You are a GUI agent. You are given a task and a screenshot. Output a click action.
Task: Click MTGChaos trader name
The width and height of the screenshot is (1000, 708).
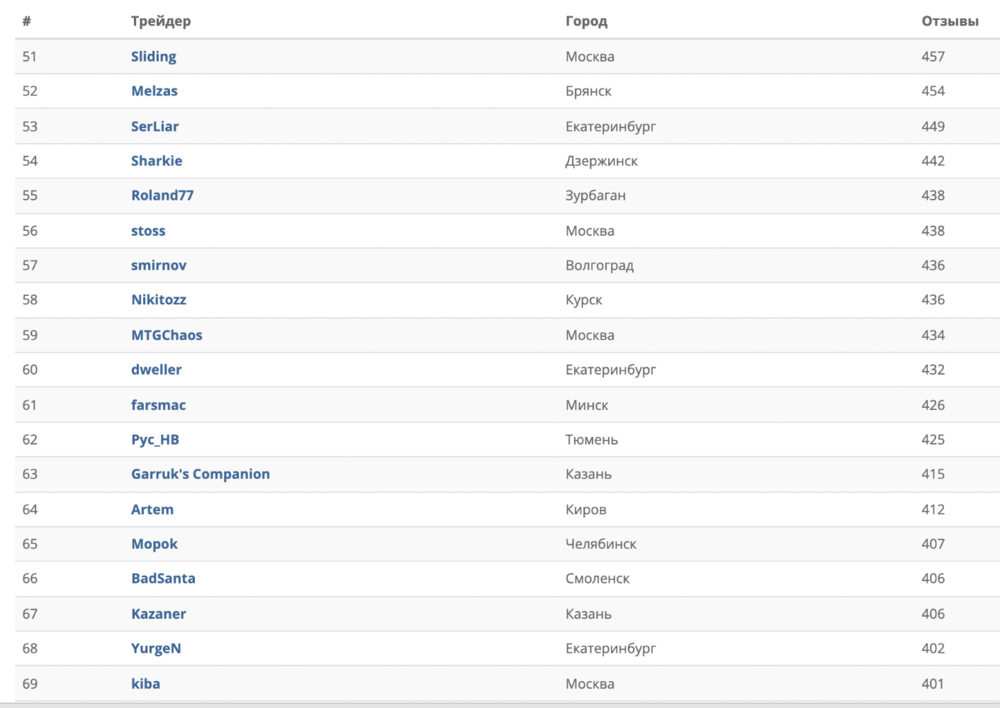coord(166,335)
